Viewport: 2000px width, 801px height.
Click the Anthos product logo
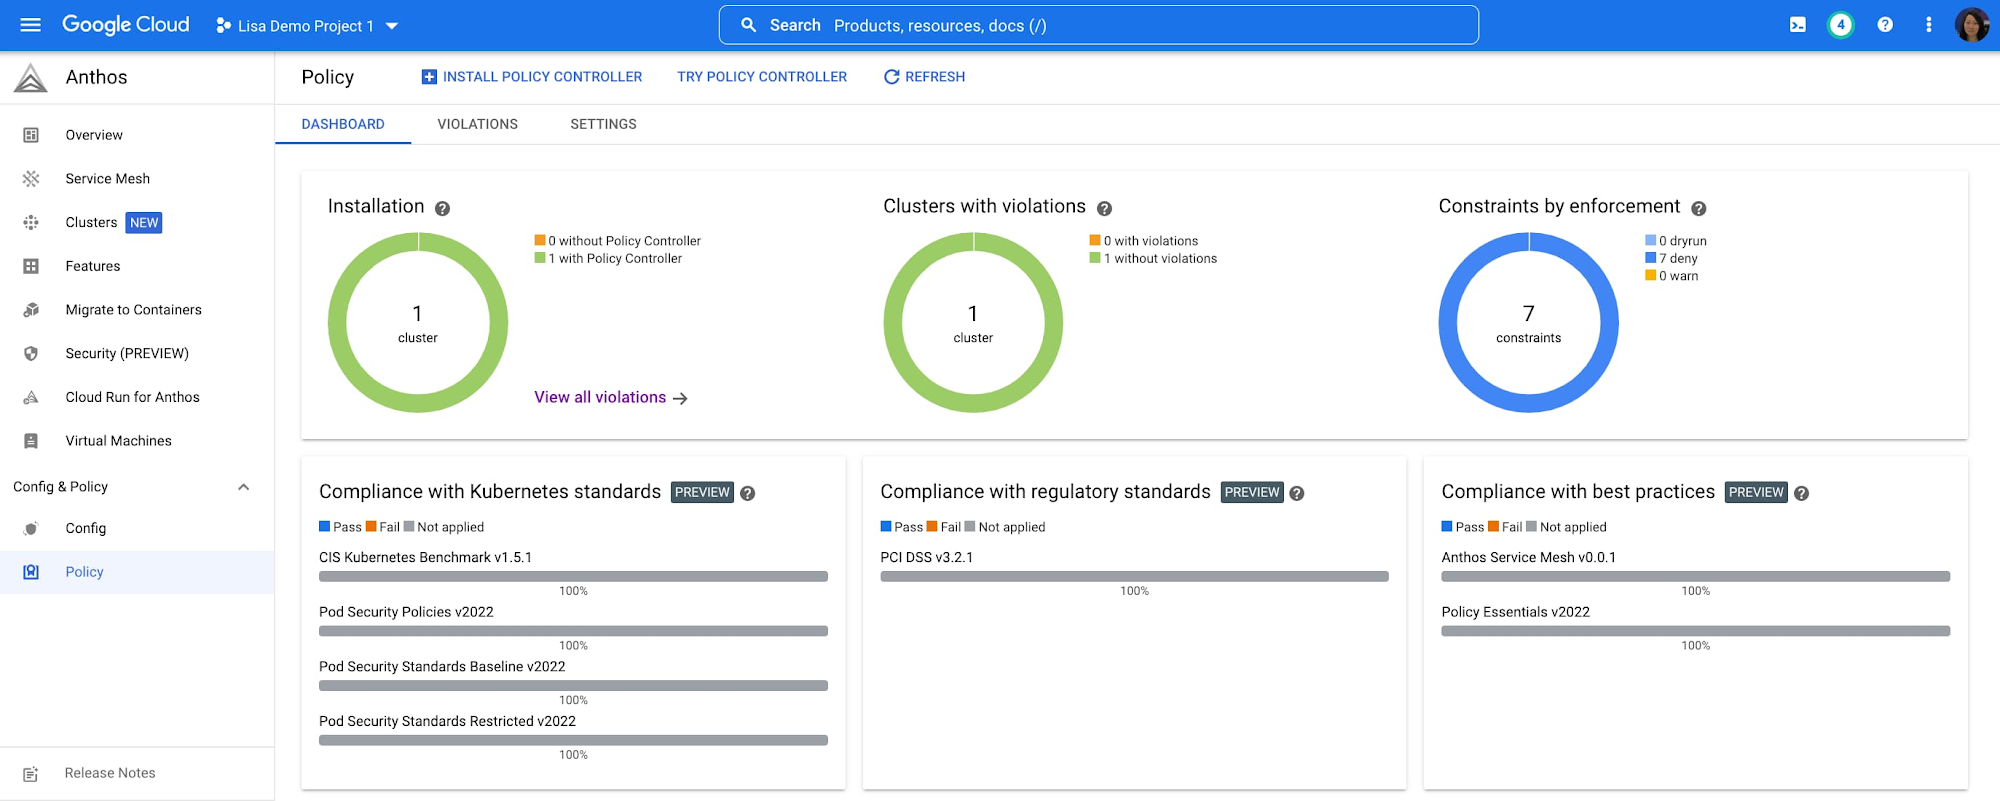31,78
